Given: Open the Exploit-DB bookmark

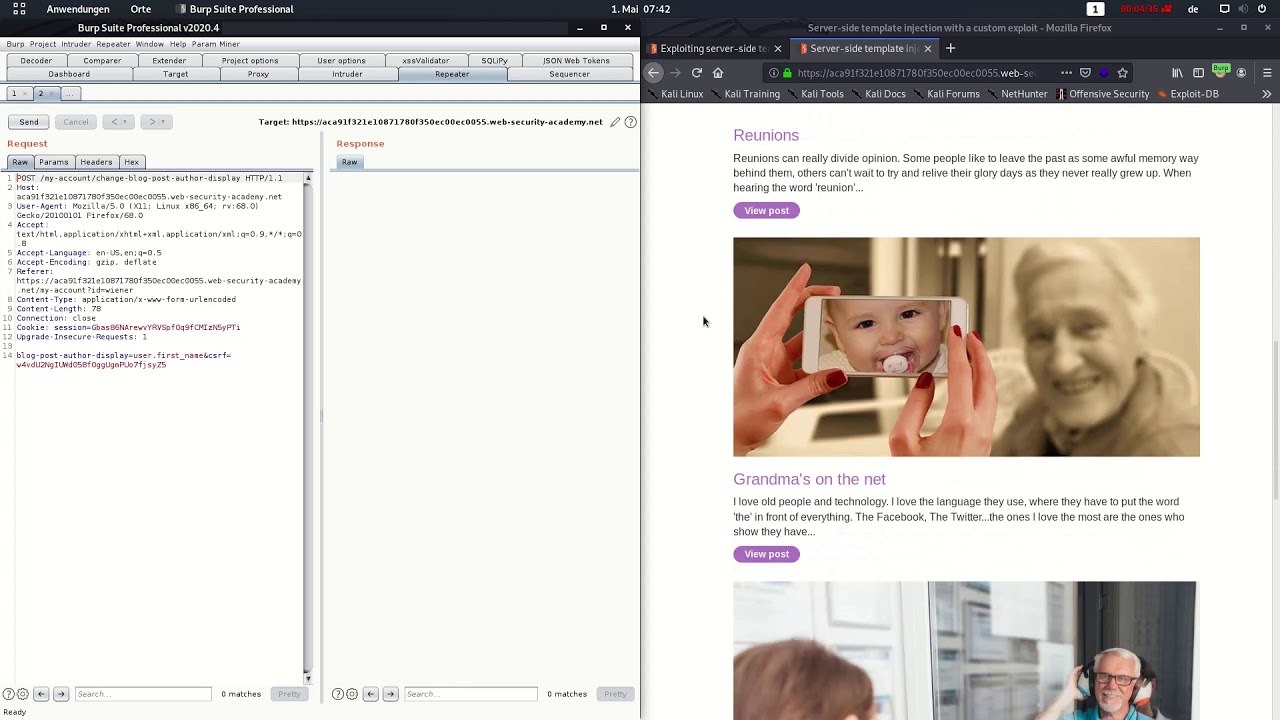Looking at the screenshot, I should coord(1188,94).
